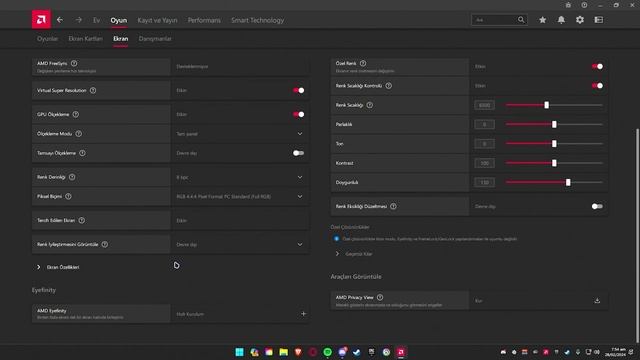Open Ekran Kartları sub-tab
640x360 pixels.
pos(86,39)
